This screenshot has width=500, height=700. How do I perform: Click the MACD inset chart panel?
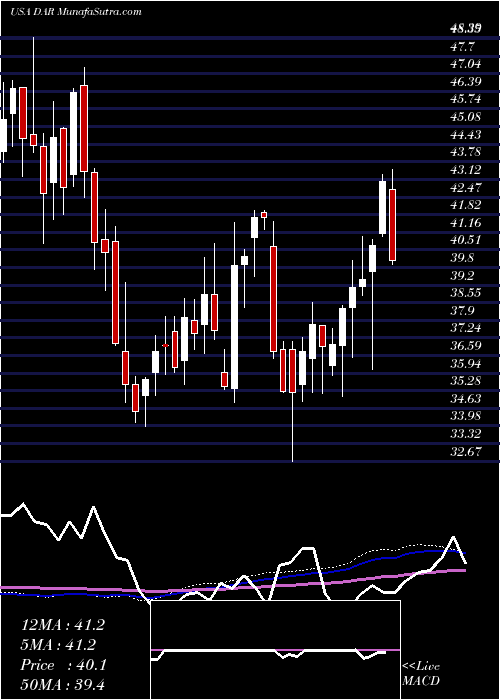pyautogui.click(x=276, y=650)
